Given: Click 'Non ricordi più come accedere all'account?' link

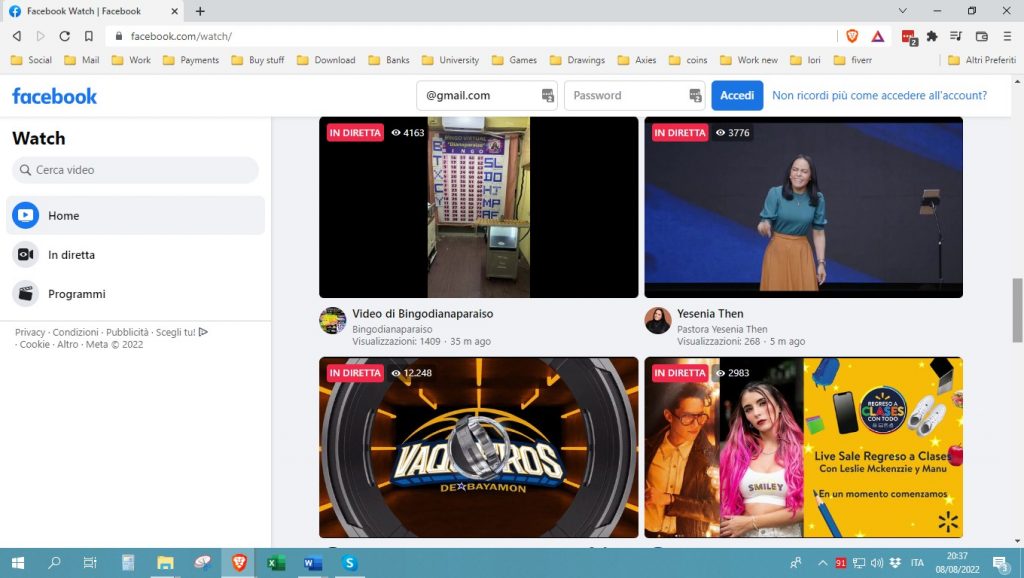Looking at the screenshot, I should point(879,96).
